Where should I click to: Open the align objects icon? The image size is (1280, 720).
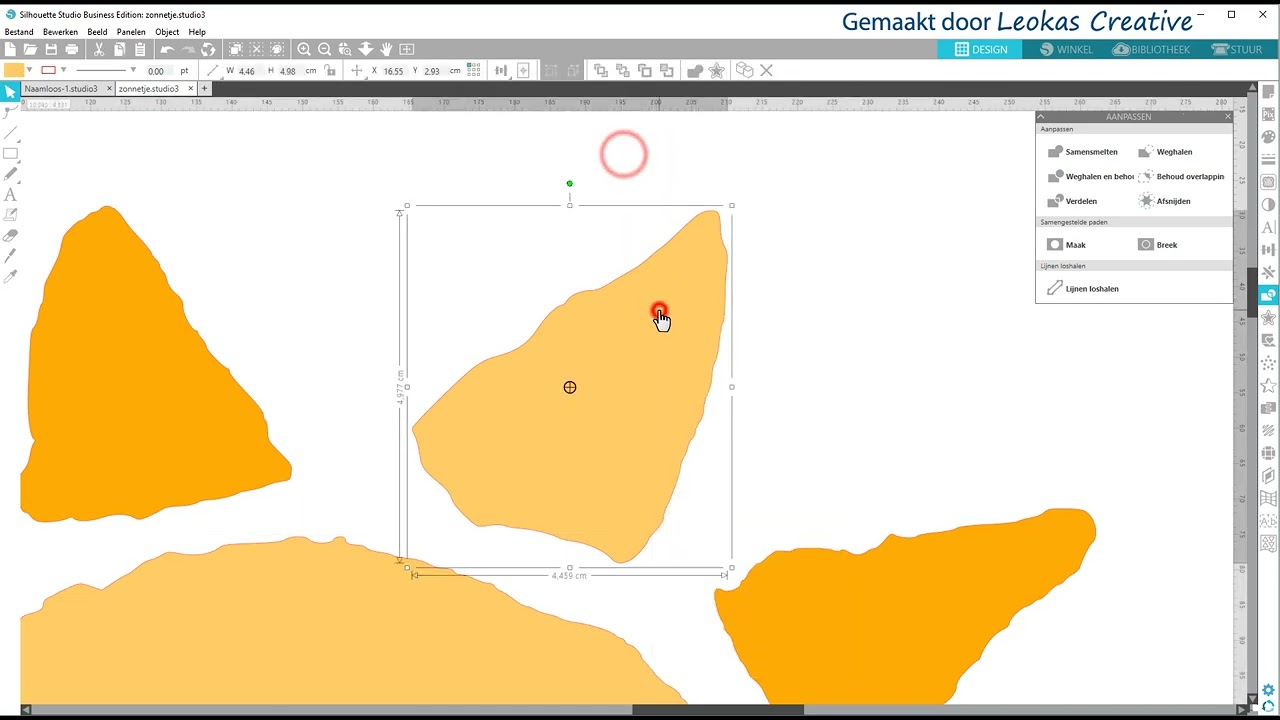(501, 71)
